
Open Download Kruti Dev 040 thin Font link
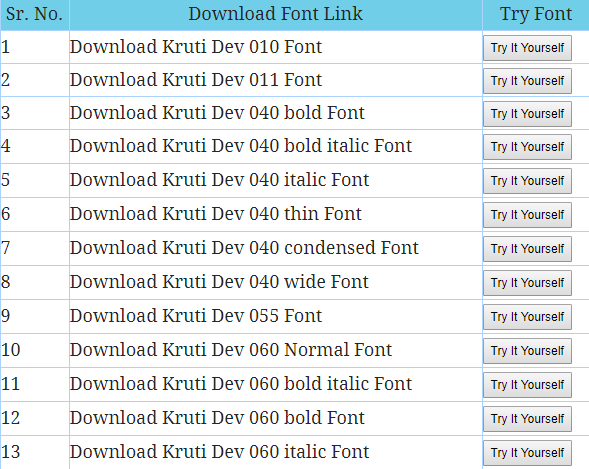click(x=216, y=214)
